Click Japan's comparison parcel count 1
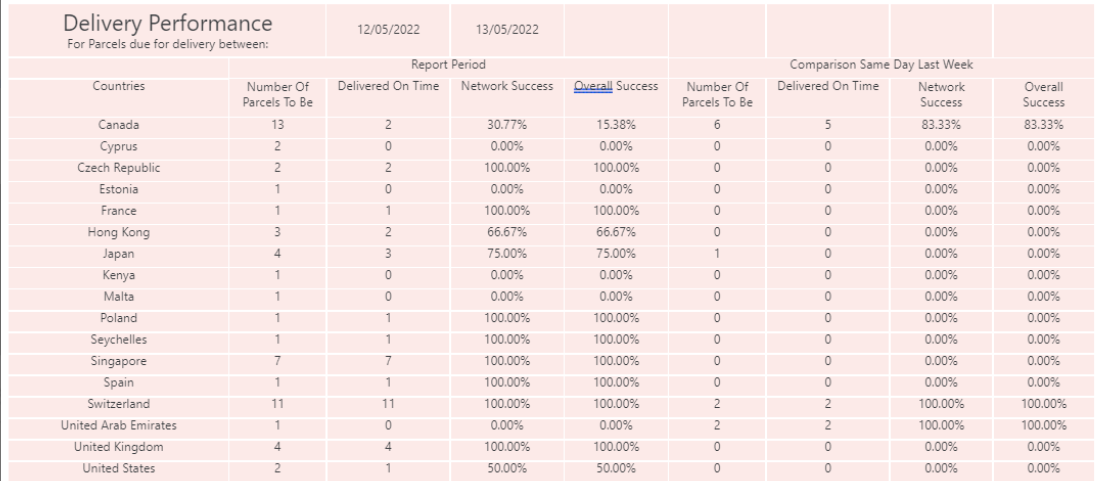Image resolution: width=1097 pixels, height=481 pixels. click(717, 254)
